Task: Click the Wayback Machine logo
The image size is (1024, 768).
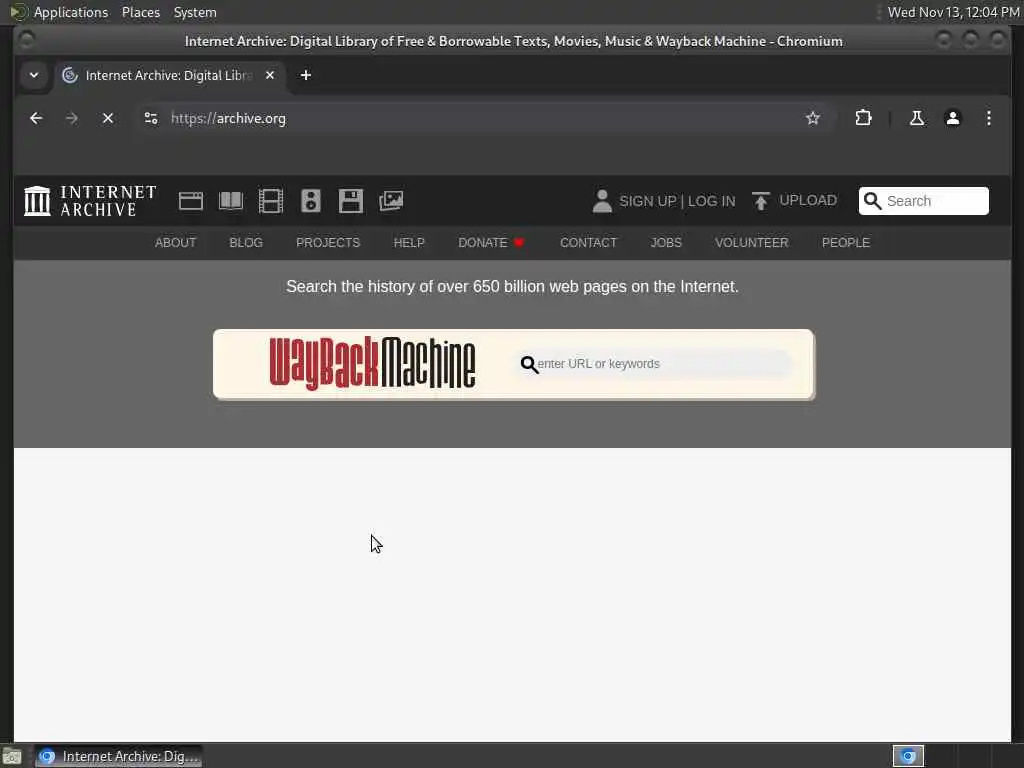Action: (372, 363)
